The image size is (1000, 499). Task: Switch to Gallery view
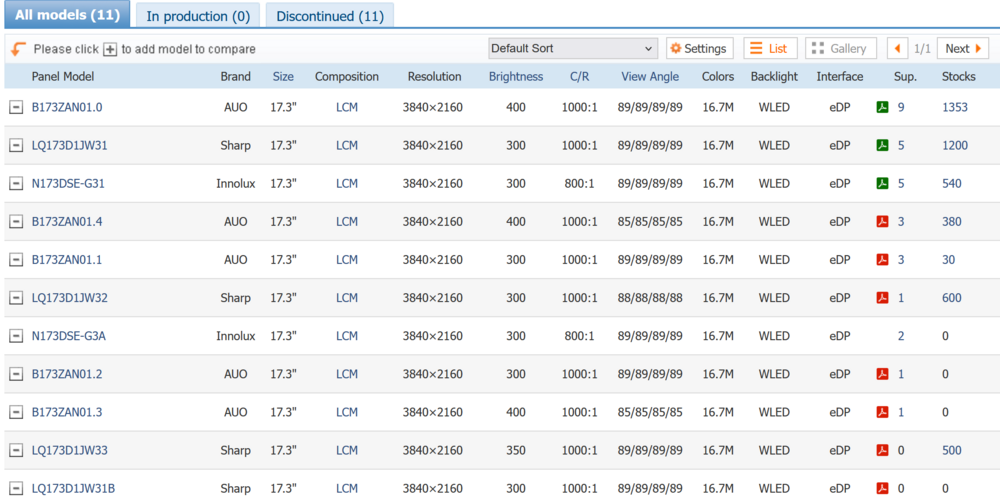[840, 49]
